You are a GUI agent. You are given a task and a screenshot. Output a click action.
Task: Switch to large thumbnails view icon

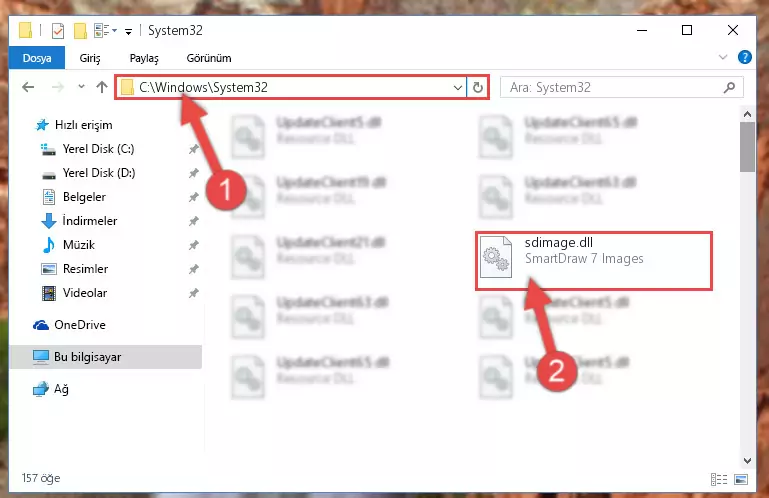741,479
